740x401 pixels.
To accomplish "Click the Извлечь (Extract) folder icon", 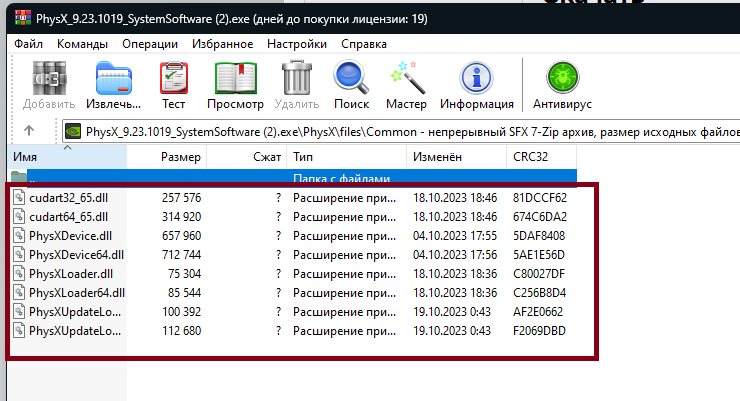I will tap(113, 78).
